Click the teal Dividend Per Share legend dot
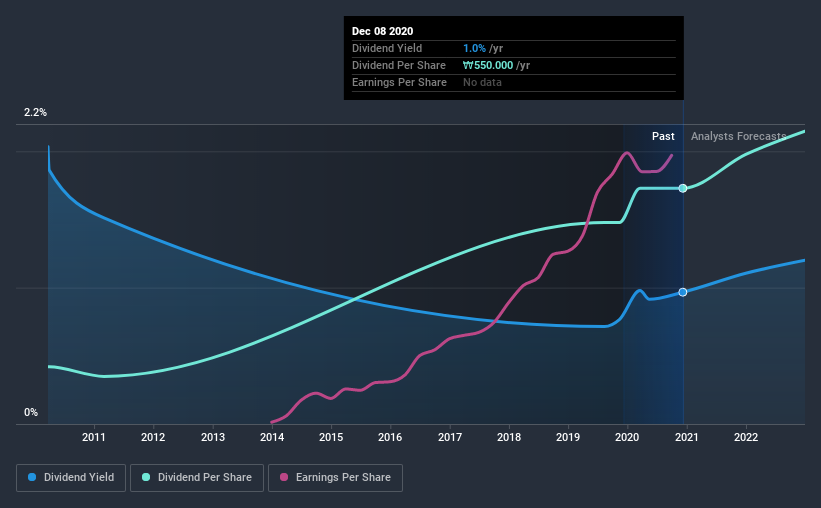Viewport: 821px width, 508px height. [x=146, y=477]
